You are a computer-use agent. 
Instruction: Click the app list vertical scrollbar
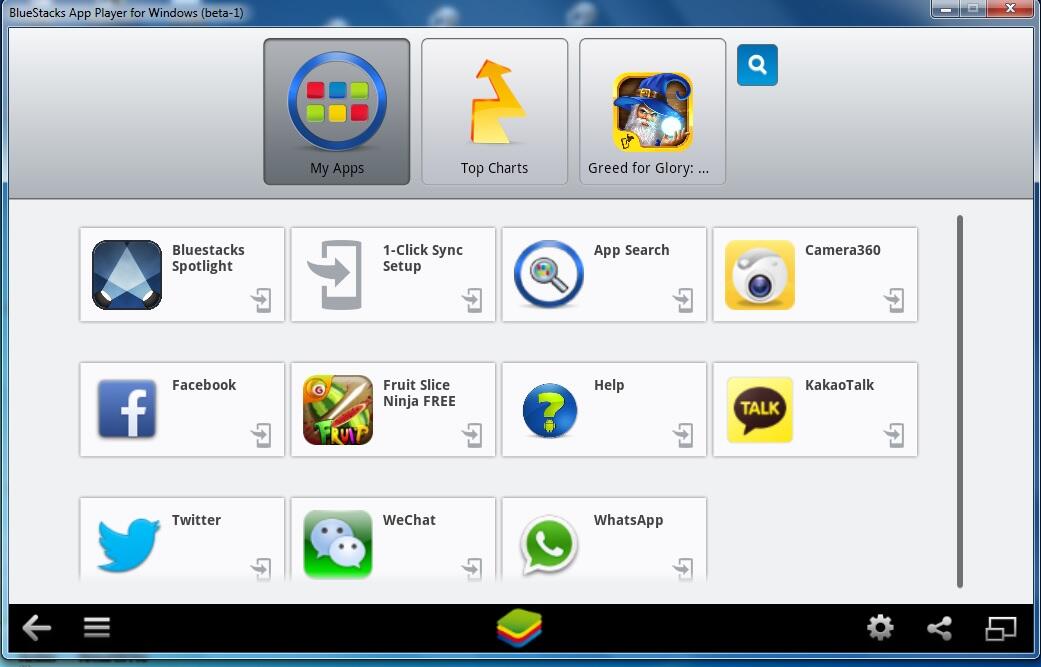[960, 402]
